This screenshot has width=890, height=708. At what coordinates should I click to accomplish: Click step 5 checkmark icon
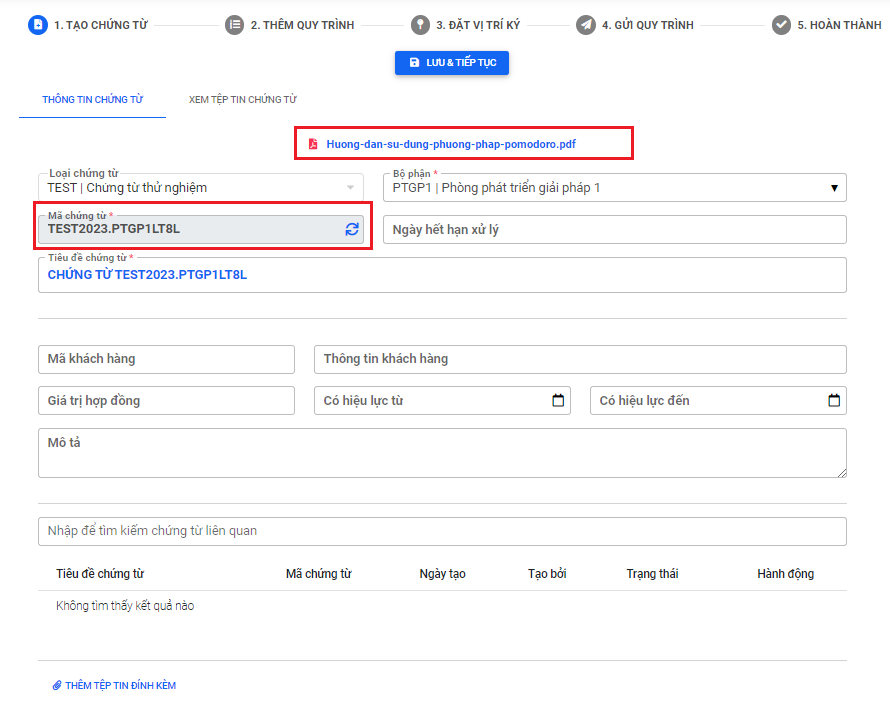tap(782, 25)
